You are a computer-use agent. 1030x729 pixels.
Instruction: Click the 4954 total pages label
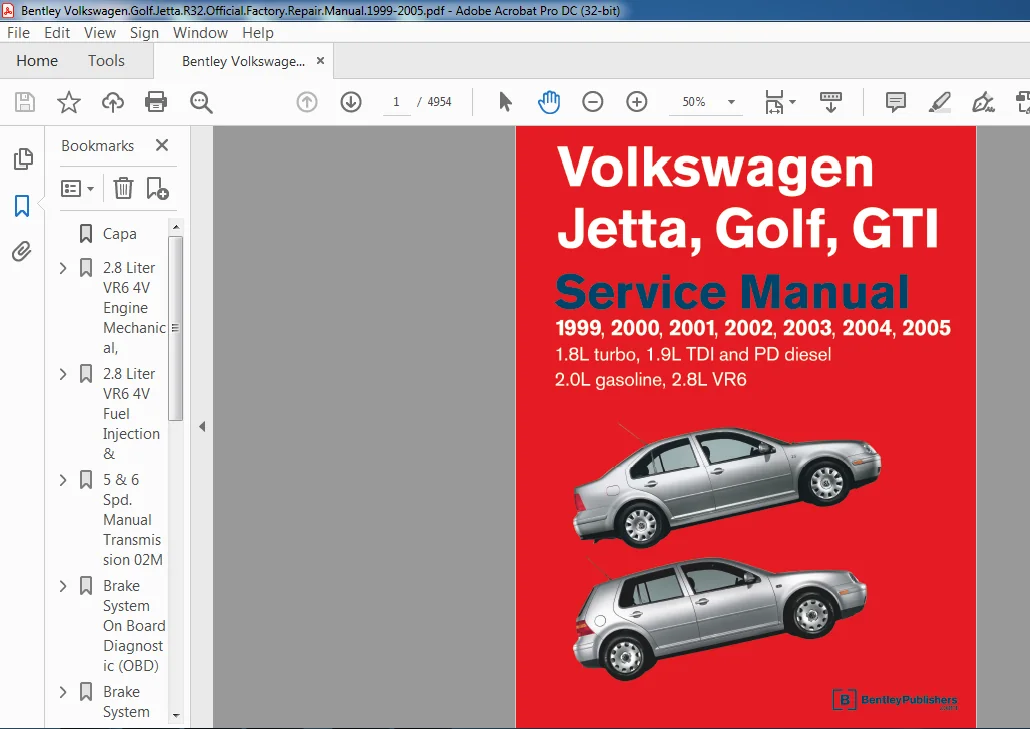click(x=439, y=102)
